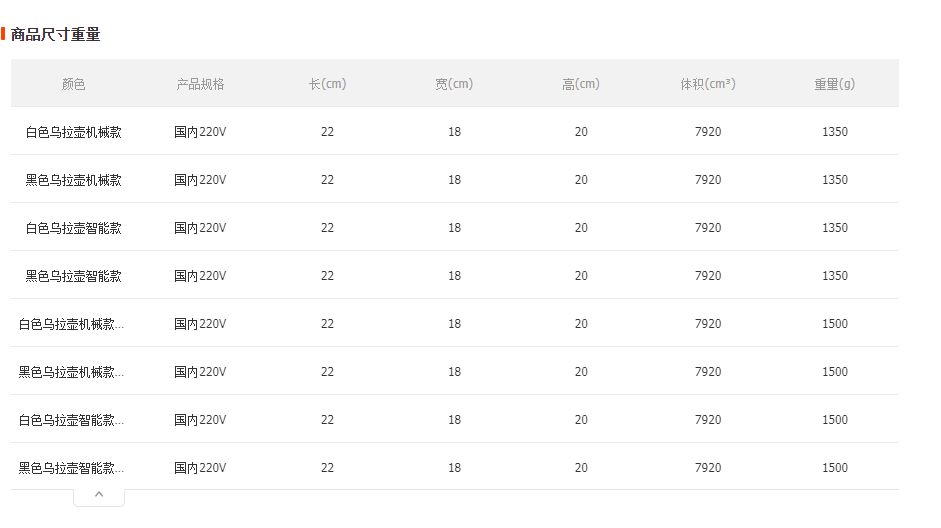This screenshot has height=528, width=941.
Task: Select the 白色乌拉壶机械款 row name
Action: (74, 132)
